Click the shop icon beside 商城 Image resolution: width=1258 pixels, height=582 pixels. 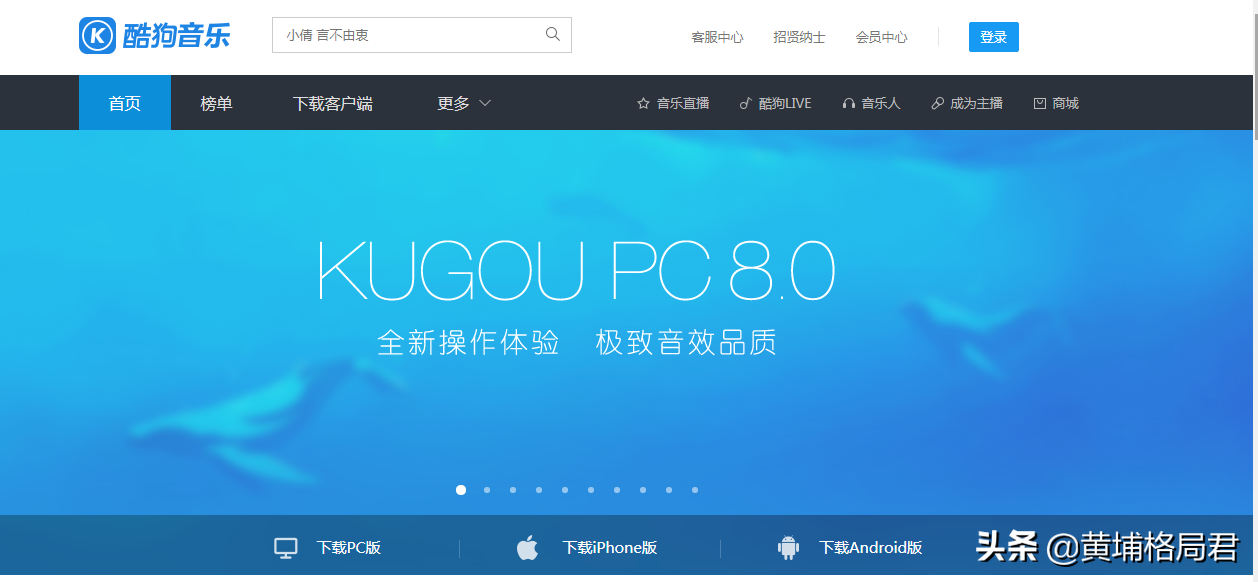(1040, 103)
